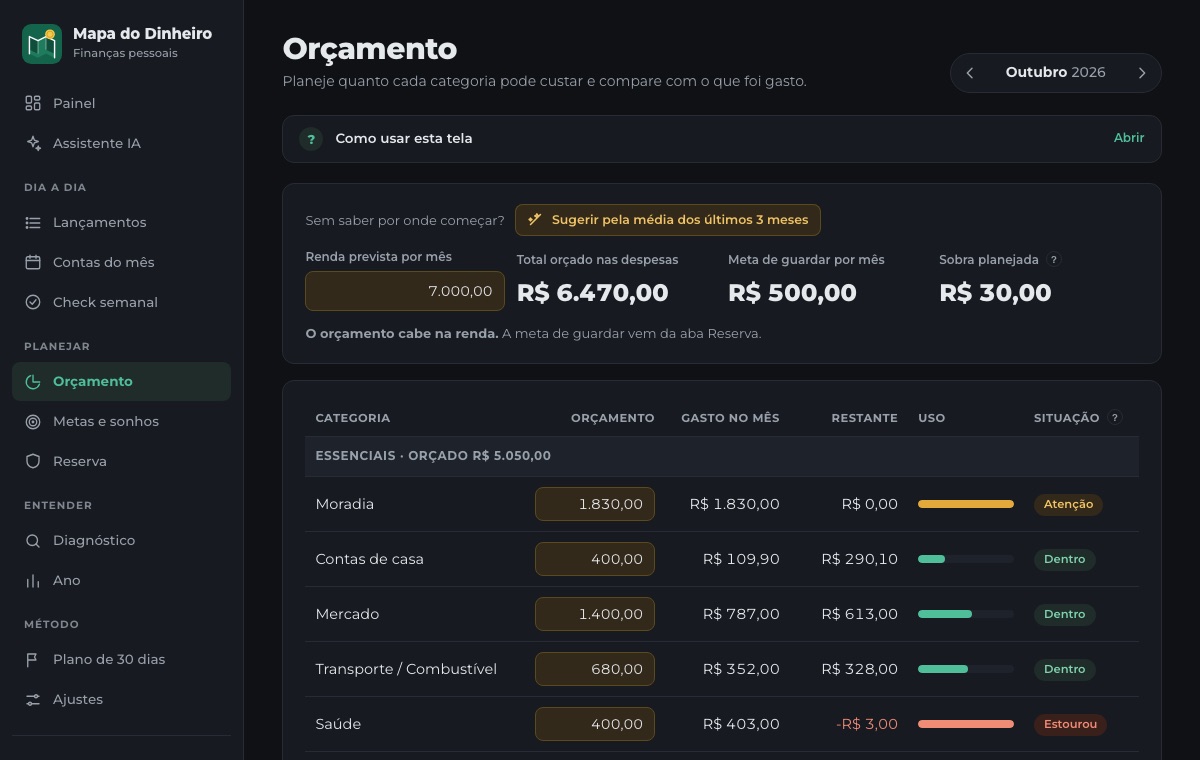The image size is (1200, 760).
Task: Click the Contas de casa usage progress bar
Action: pyautogui.click(x=966, y=559)
